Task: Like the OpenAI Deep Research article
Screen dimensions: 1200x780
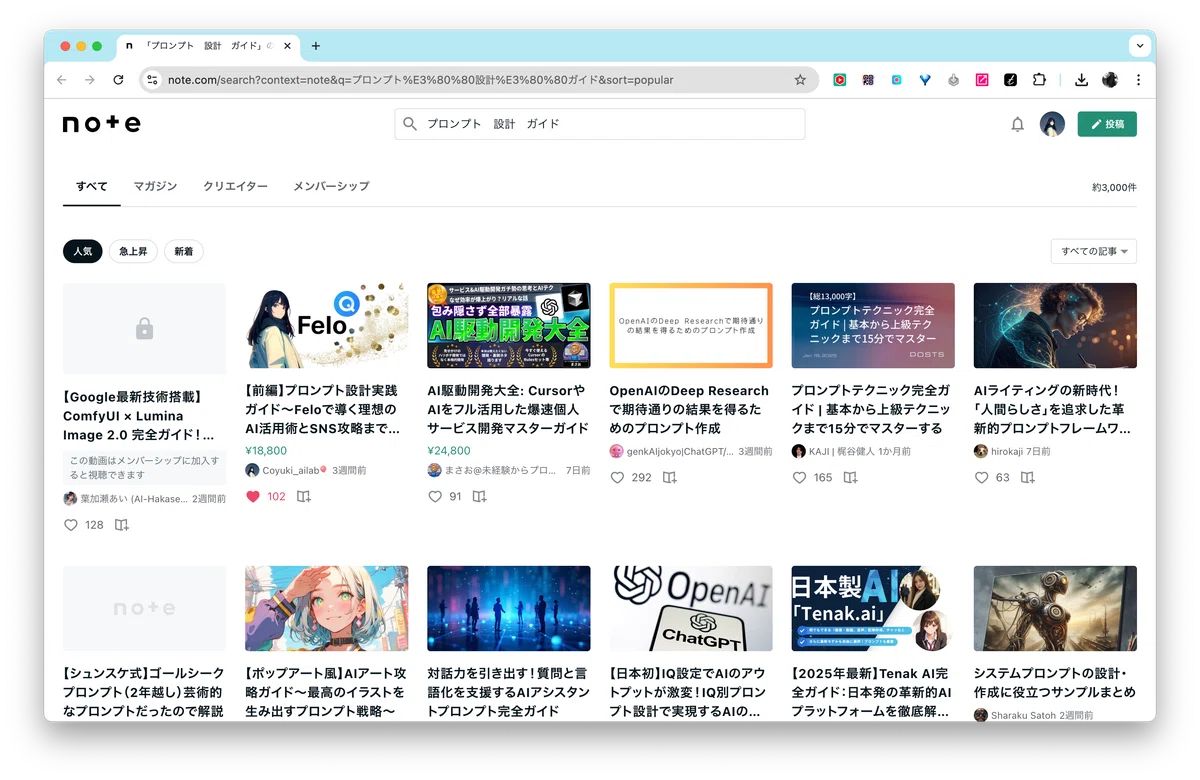Action: (x=617, y=478)
